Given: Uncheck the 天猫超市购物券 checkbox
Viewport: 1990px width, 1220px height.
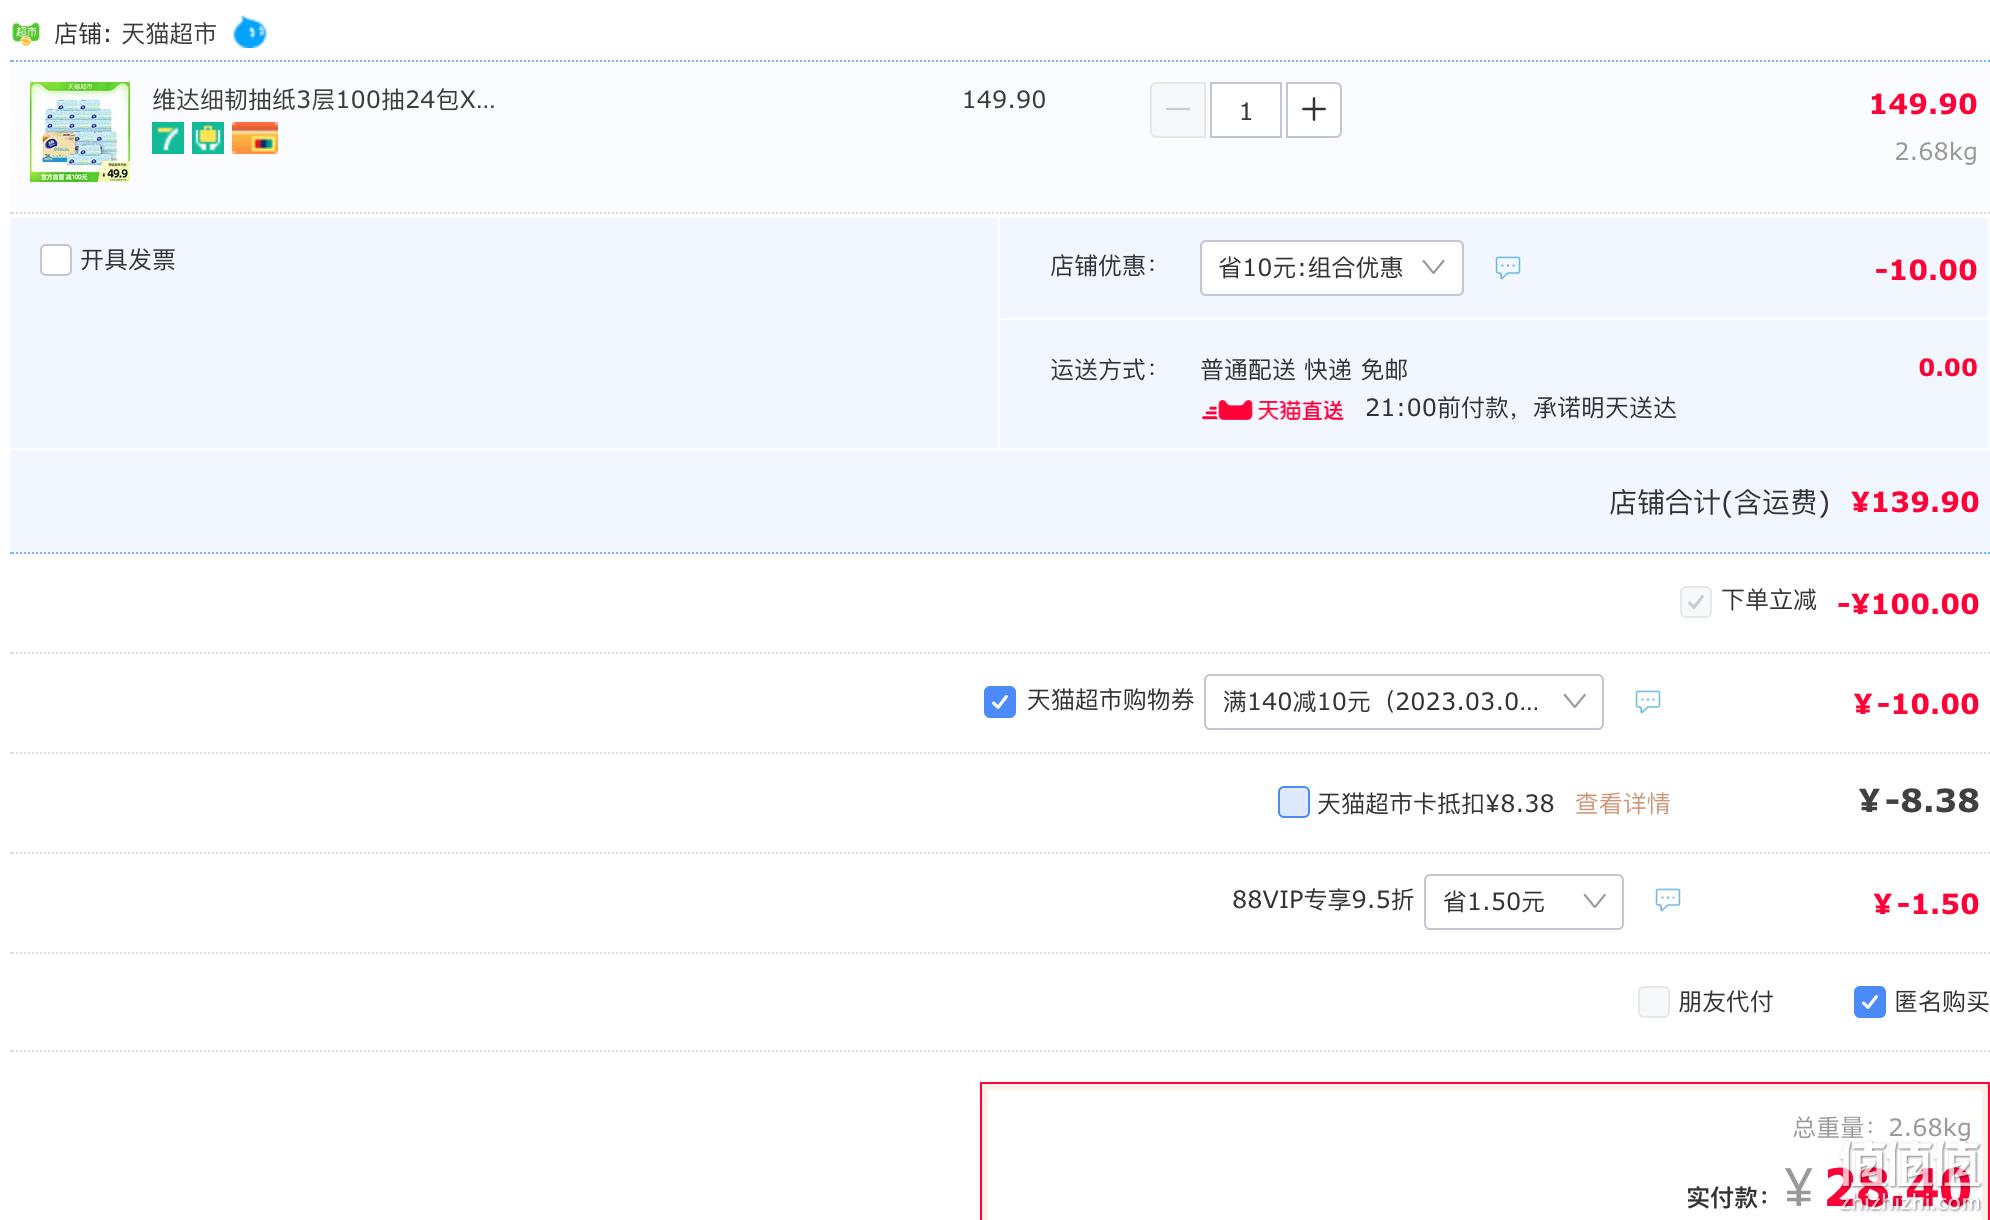Looking at the screenshot, I should (1000, 702).
